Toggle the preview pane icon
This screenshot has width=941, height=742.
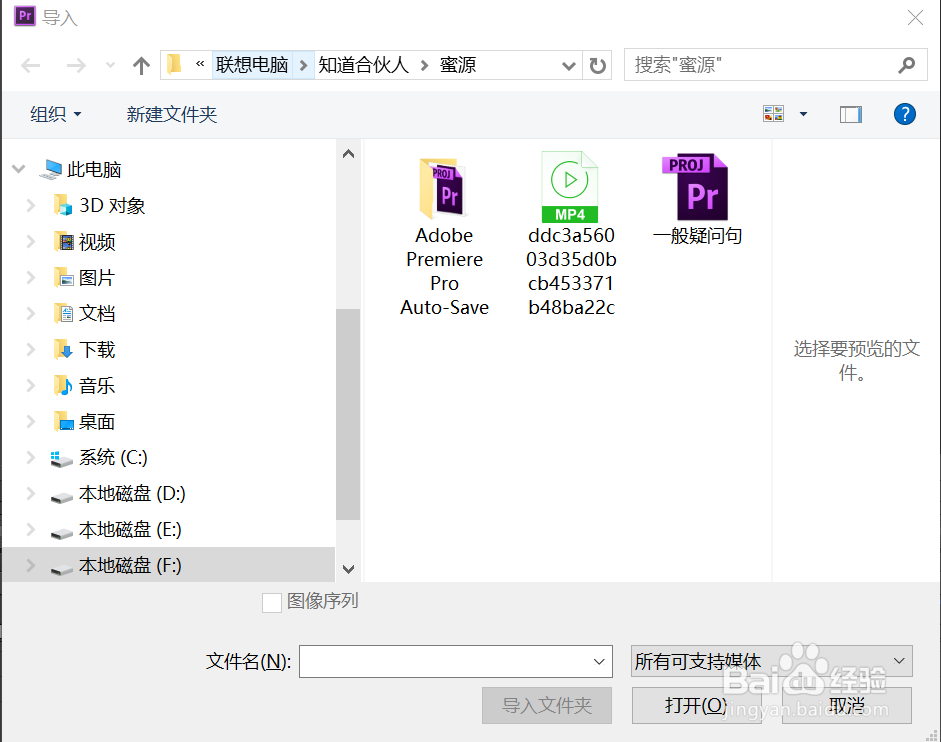coord(850,113)
